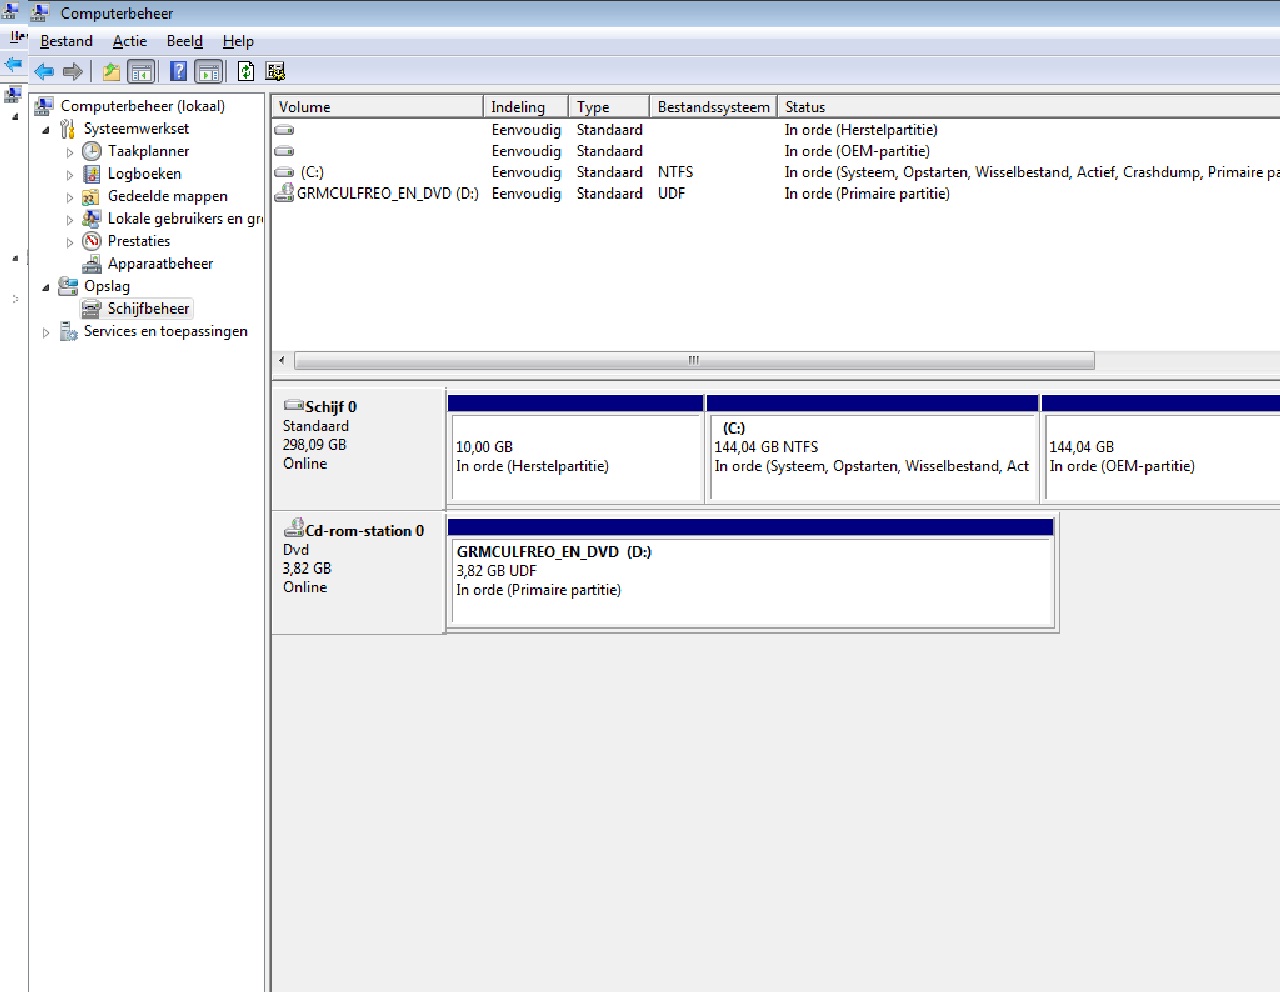
Task: Sort by the Volume column header
Action: click(x=377, y=107)
